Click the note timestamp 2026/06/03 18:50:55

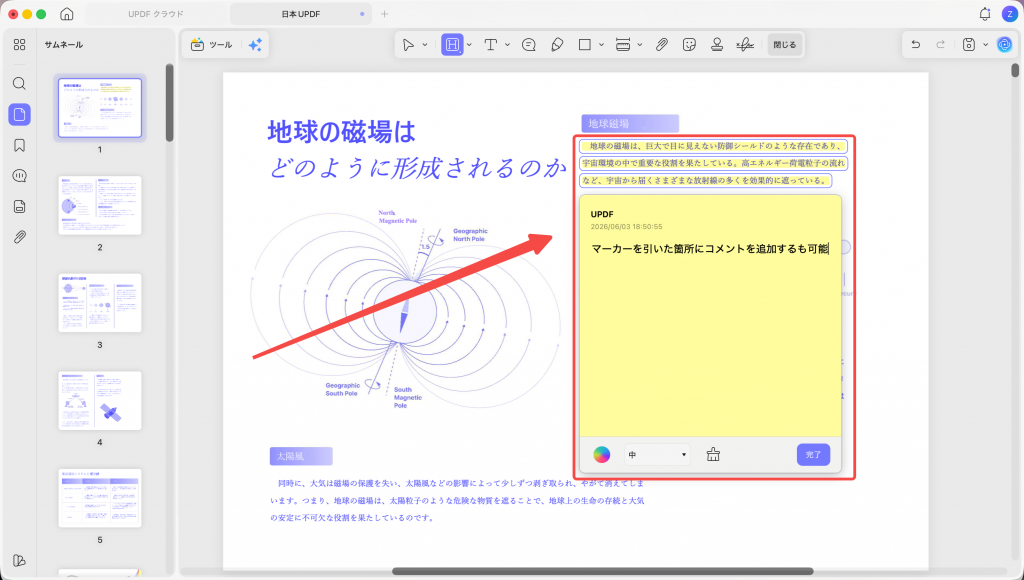click(x=626, y=227)
